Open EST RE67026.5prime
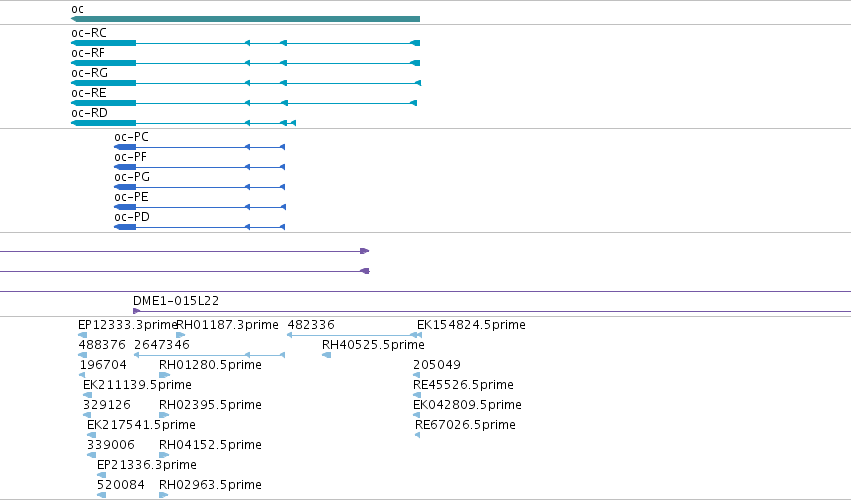Screen dimensions: 851x500 [x=465, y=425]
